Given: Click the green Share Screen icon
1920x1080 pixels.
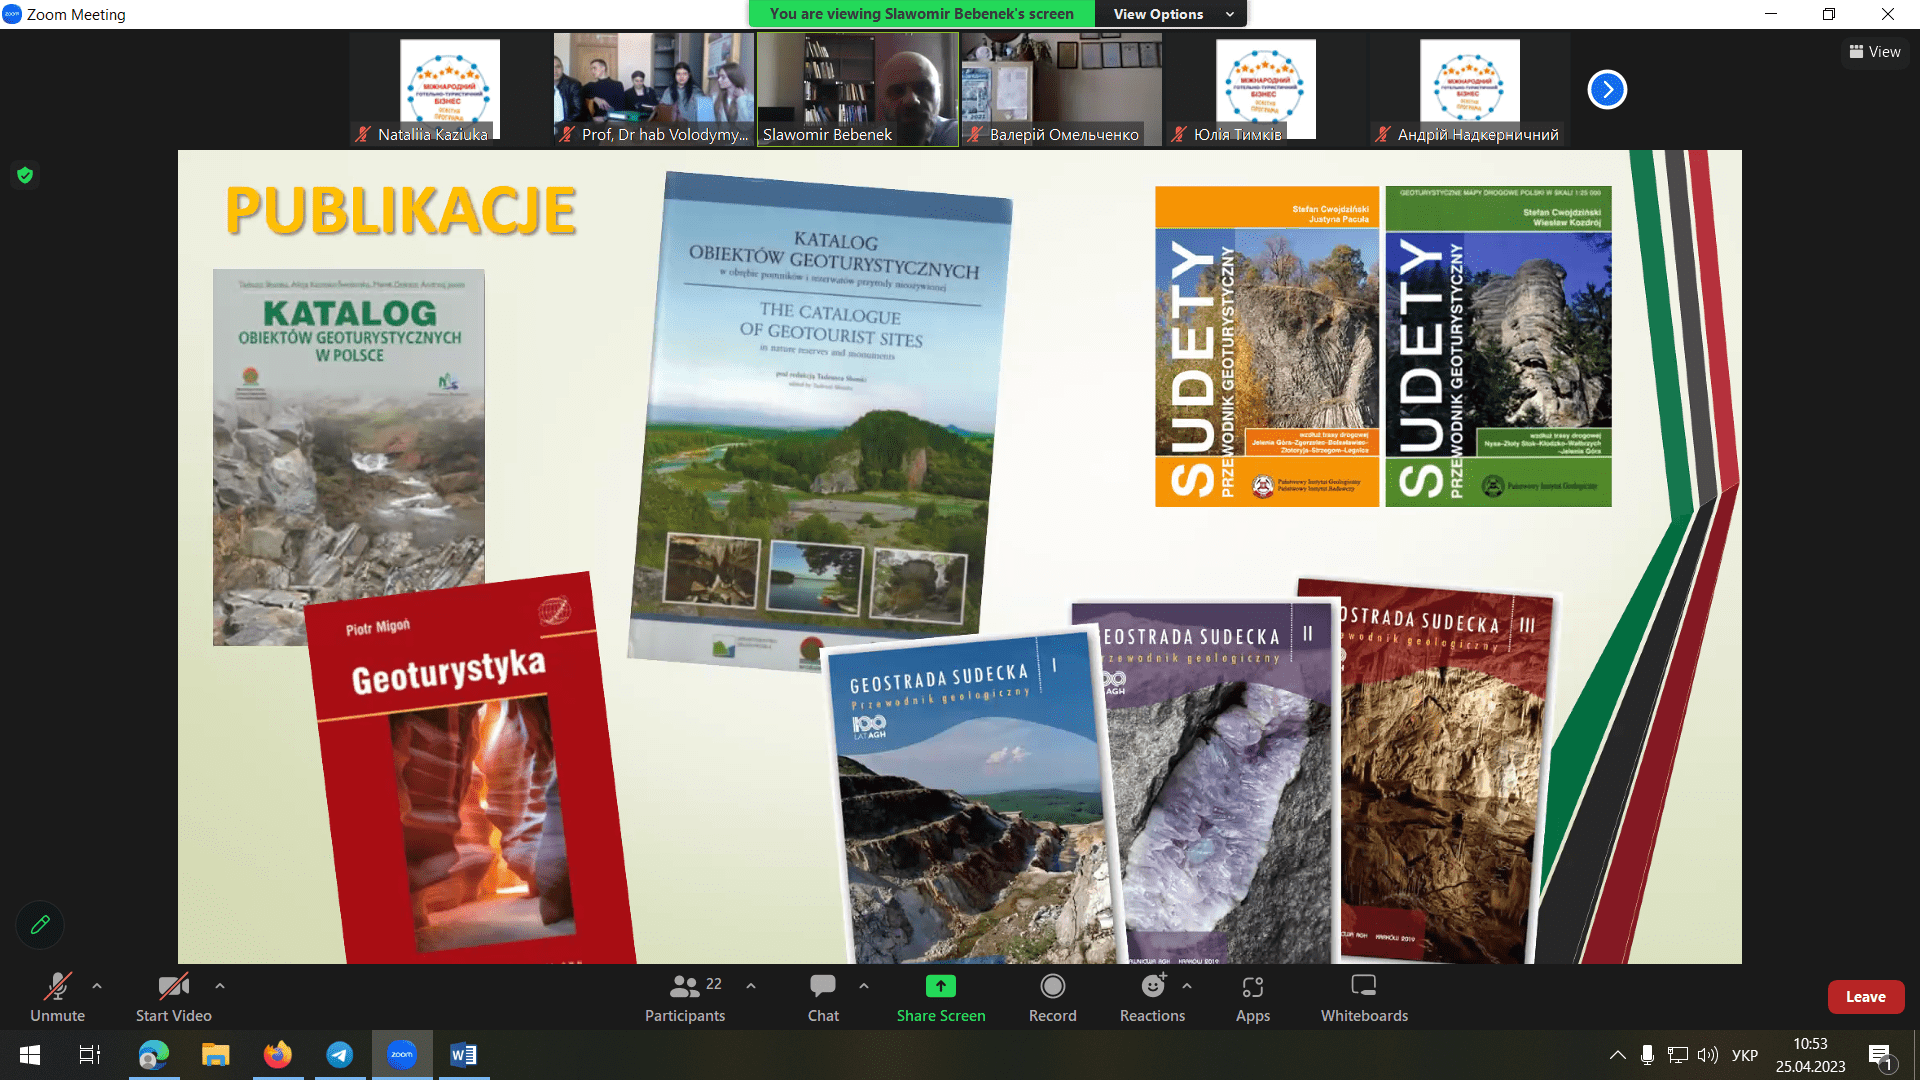Looking at the screenshot, I should point(940,987).
